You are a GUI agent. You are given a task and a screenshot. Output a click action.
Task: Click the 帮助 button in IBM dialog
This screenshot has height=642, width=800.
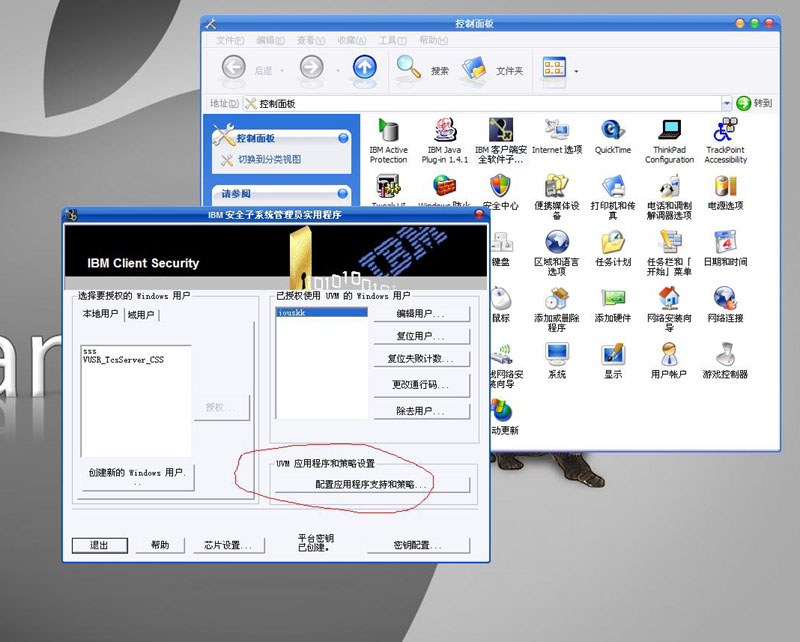point(160,545)
